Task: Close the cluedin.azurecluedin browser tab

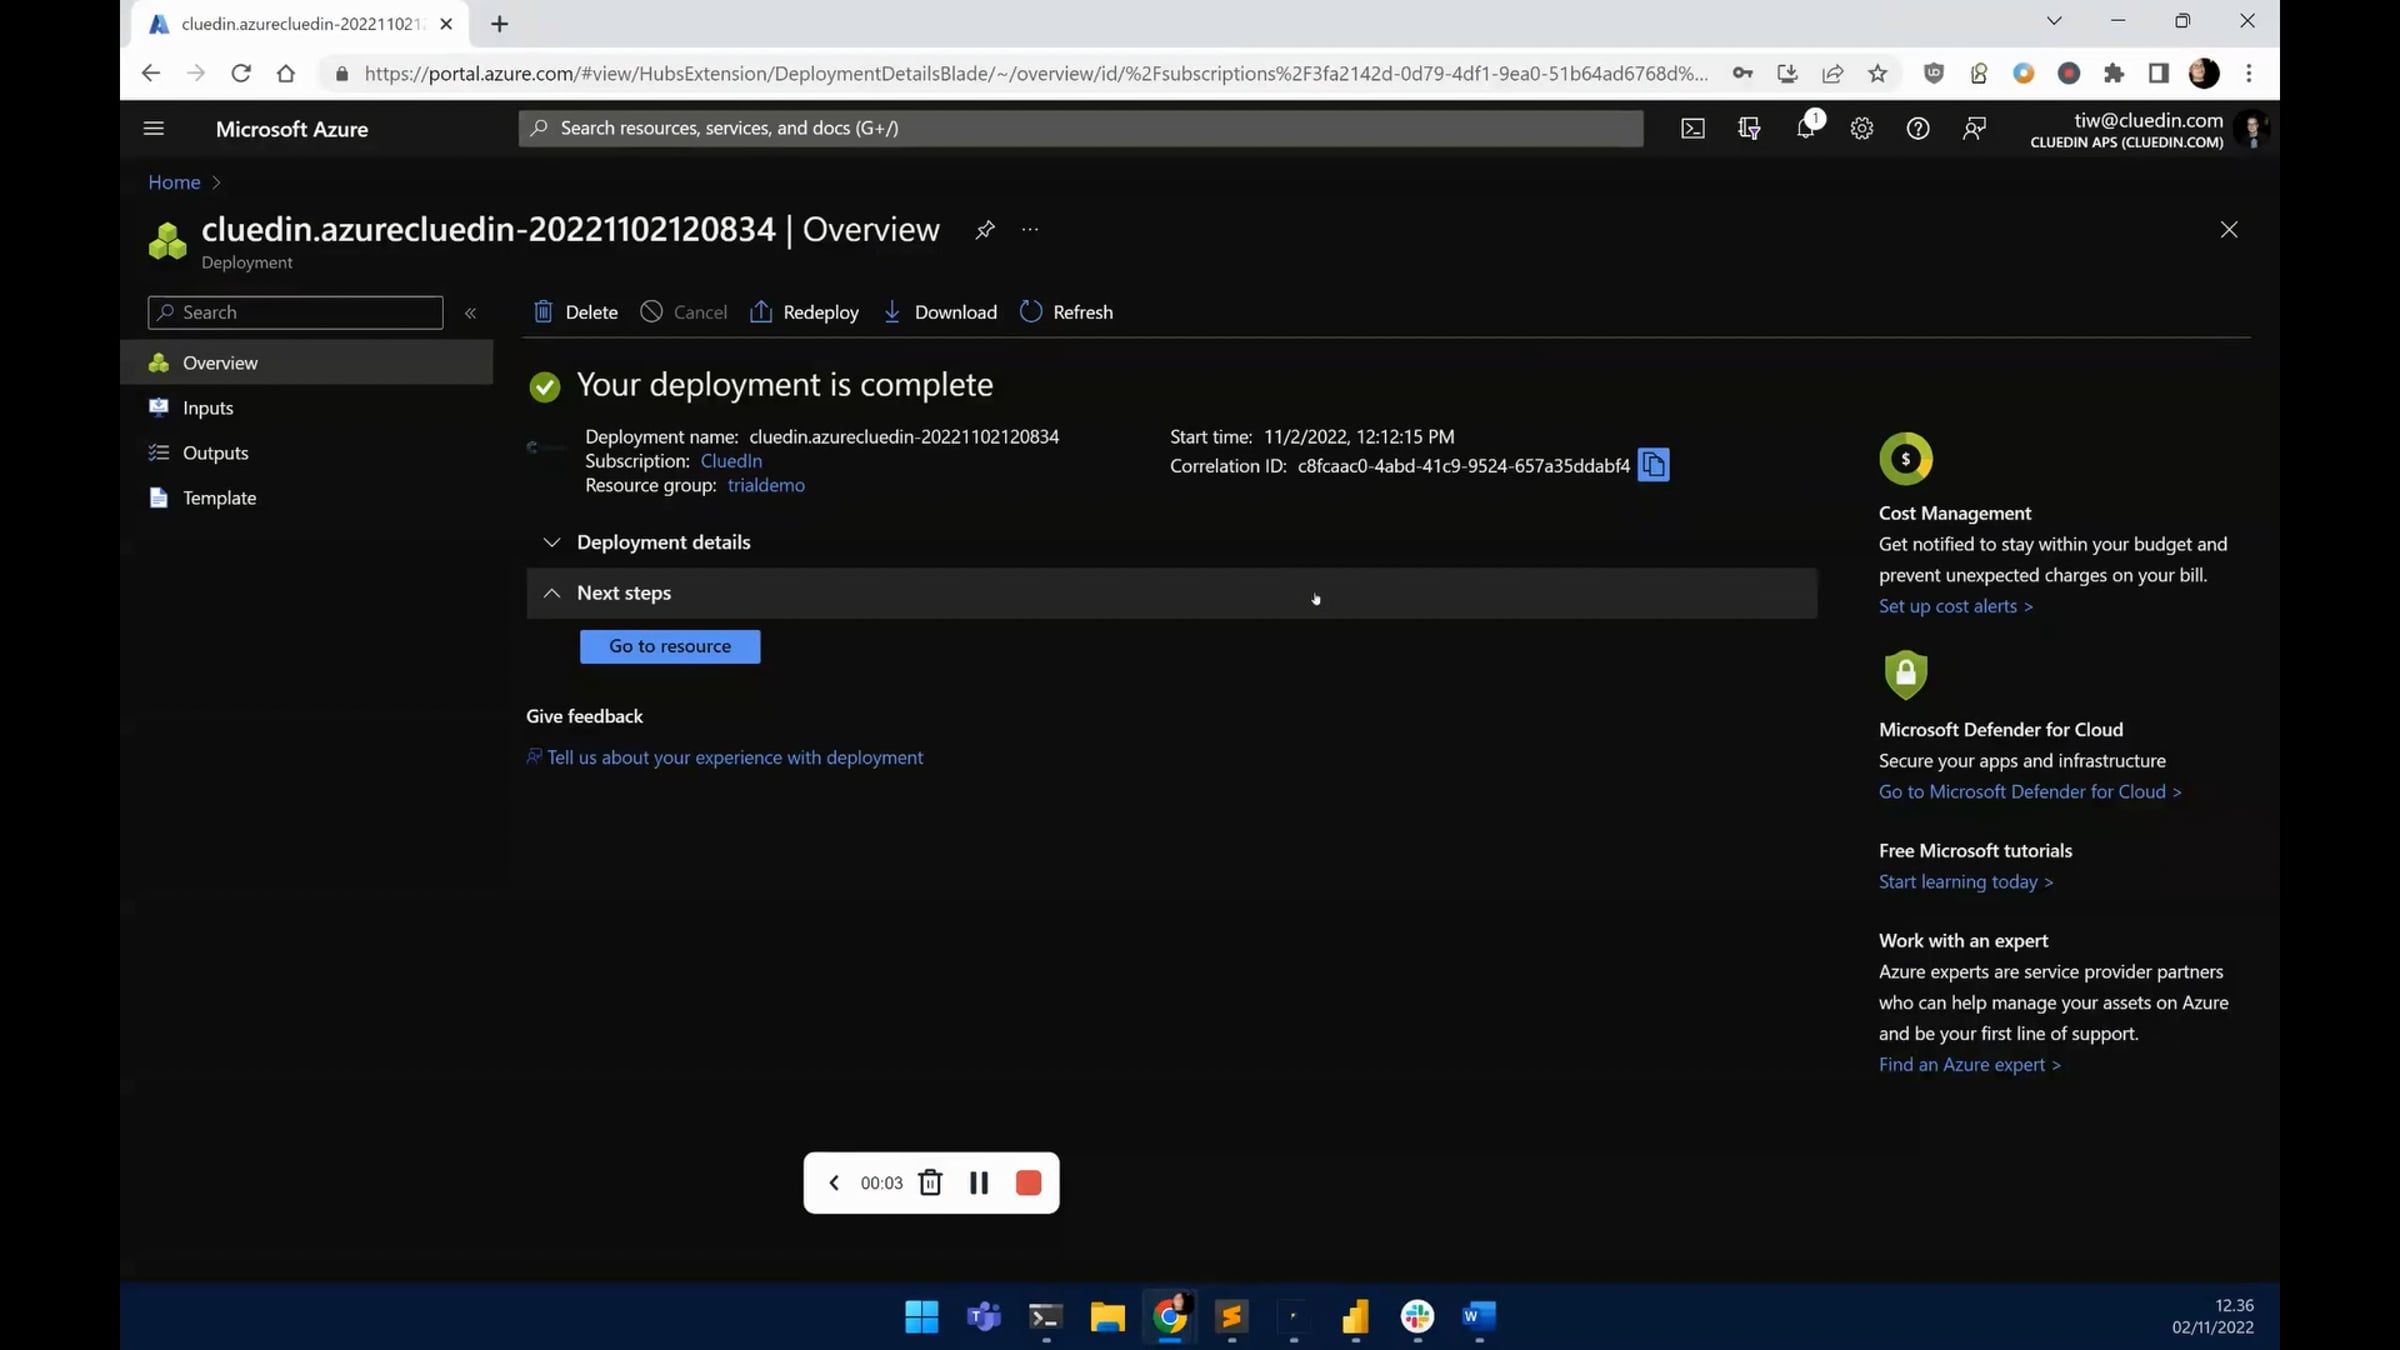Action: pos(446,24)
